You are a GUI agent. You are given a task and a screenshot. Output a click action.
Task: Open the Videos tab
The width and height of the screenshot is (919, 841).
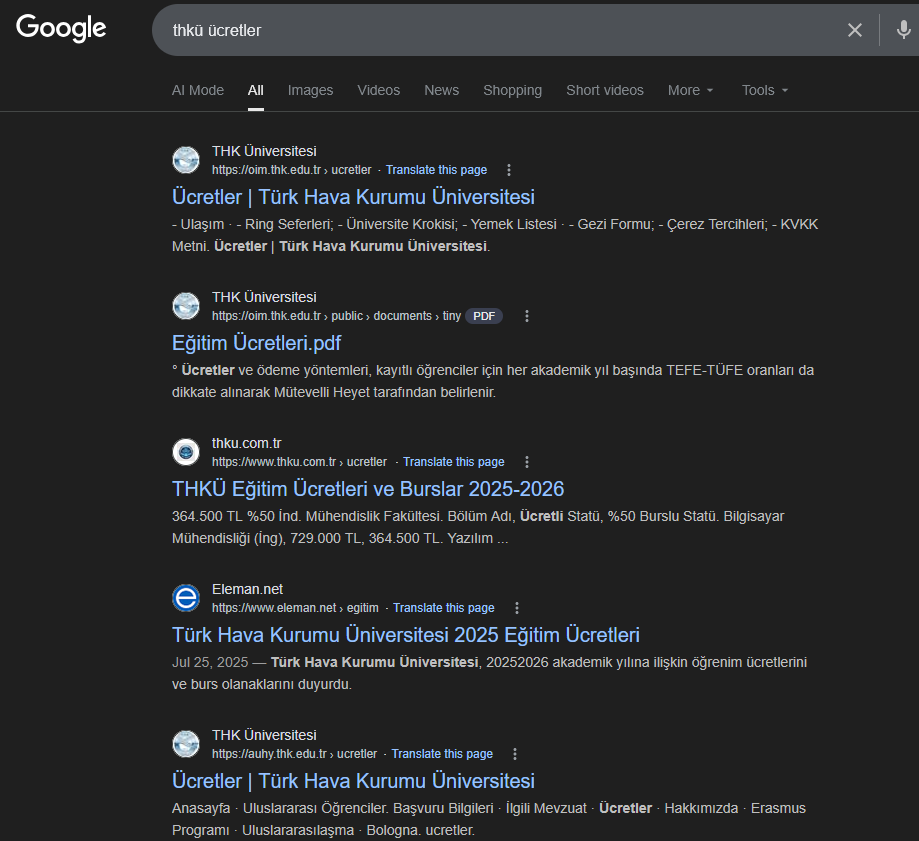tap(379, 90)
